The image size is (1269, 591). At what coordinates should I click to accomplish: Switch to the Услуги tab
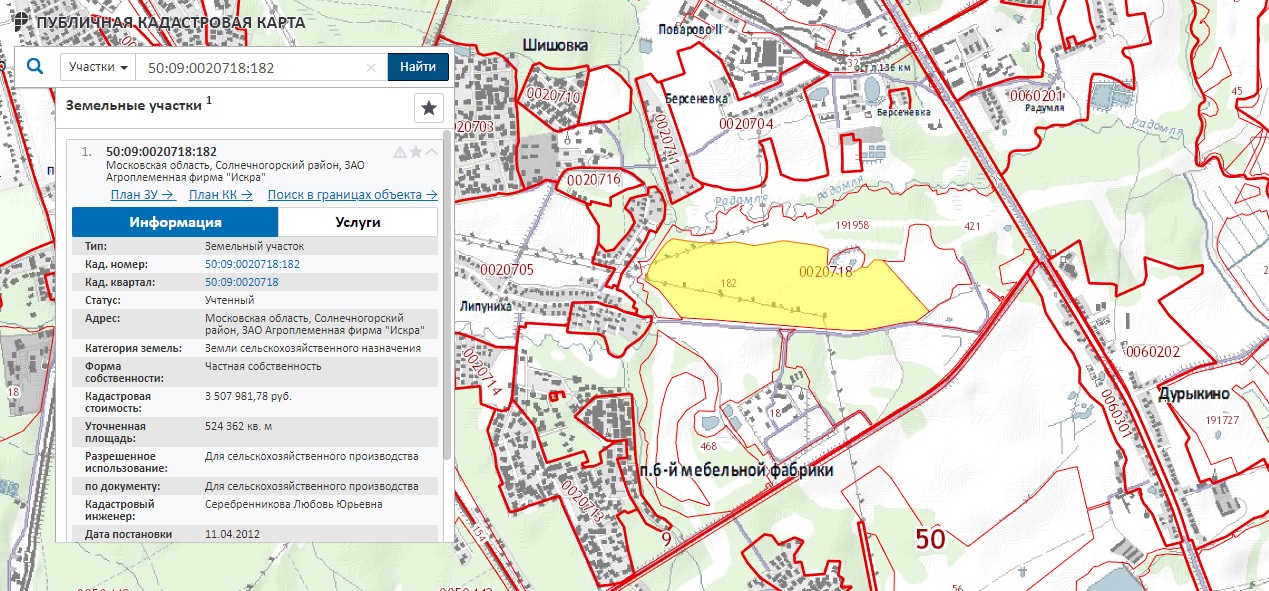357,222
